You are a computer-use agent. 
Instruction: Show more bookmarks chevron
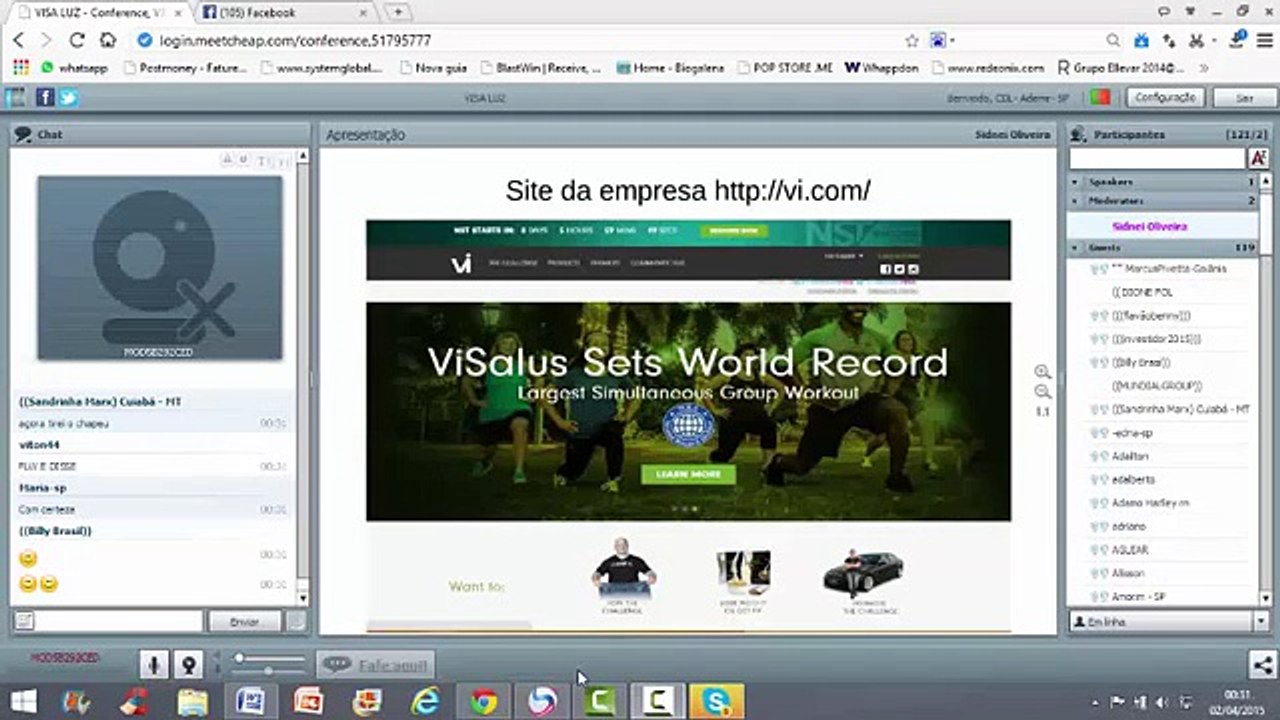click(1204, 68)
